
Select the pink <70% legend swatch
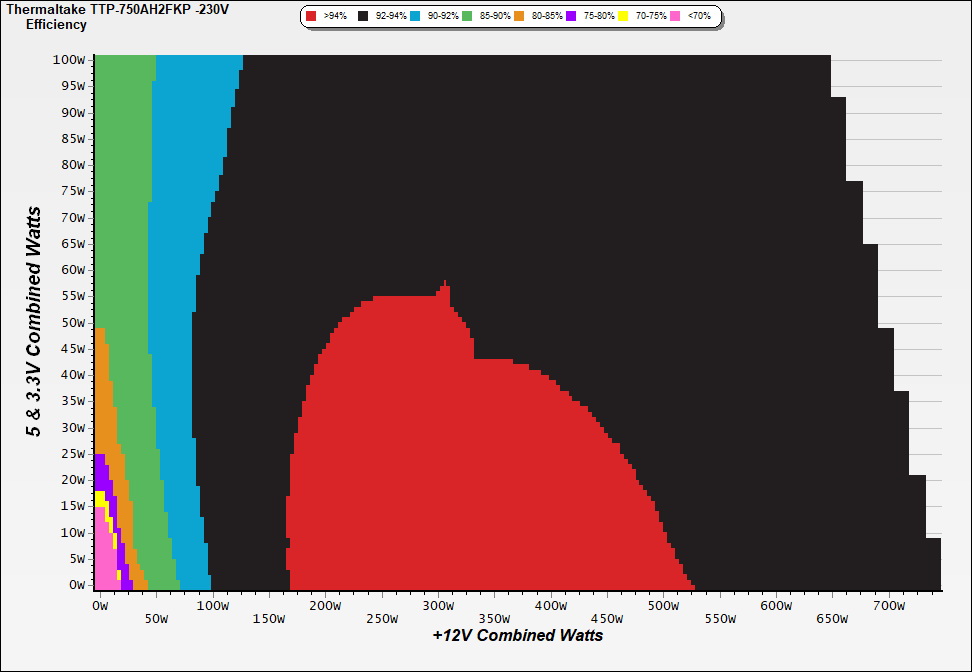[675, 17]
